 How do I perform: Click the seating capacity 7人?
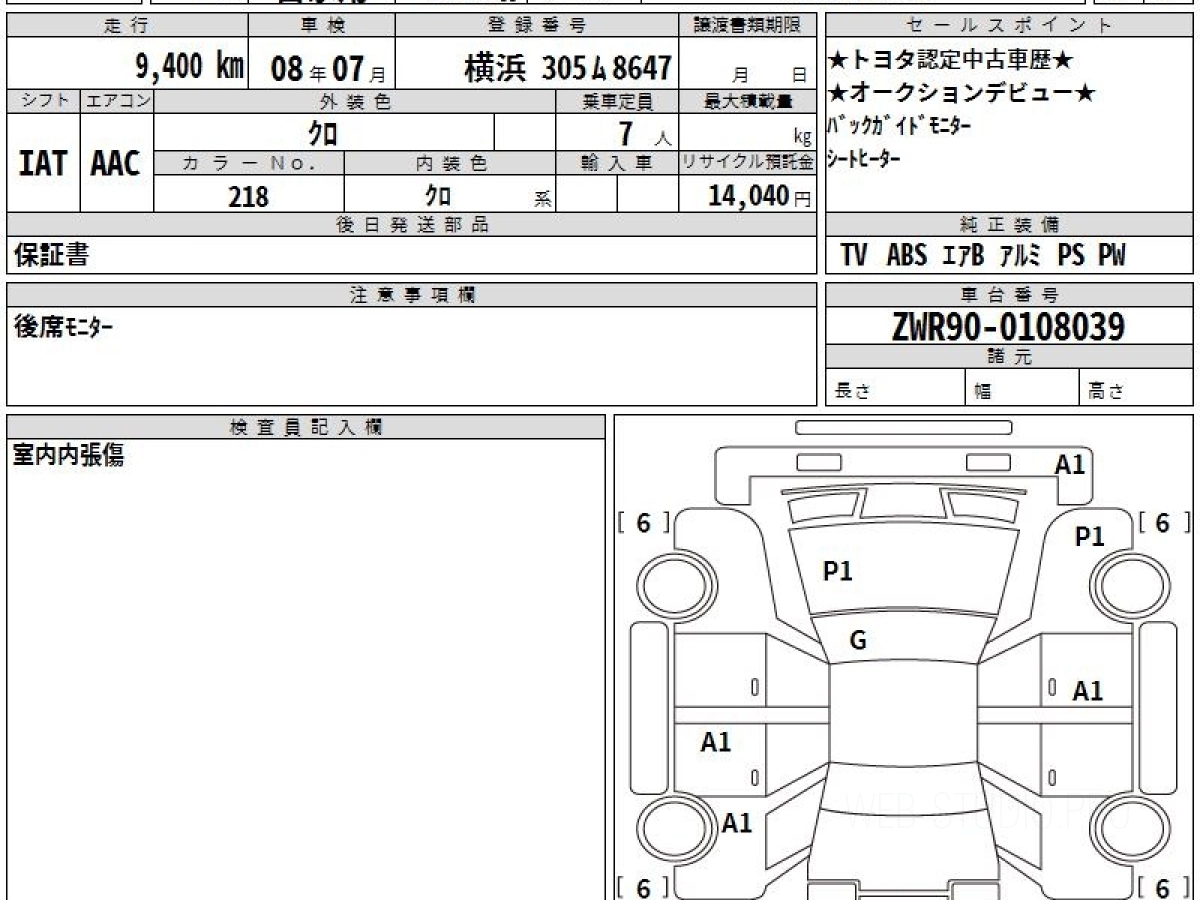pyautogui.click(x=645, y=133)
